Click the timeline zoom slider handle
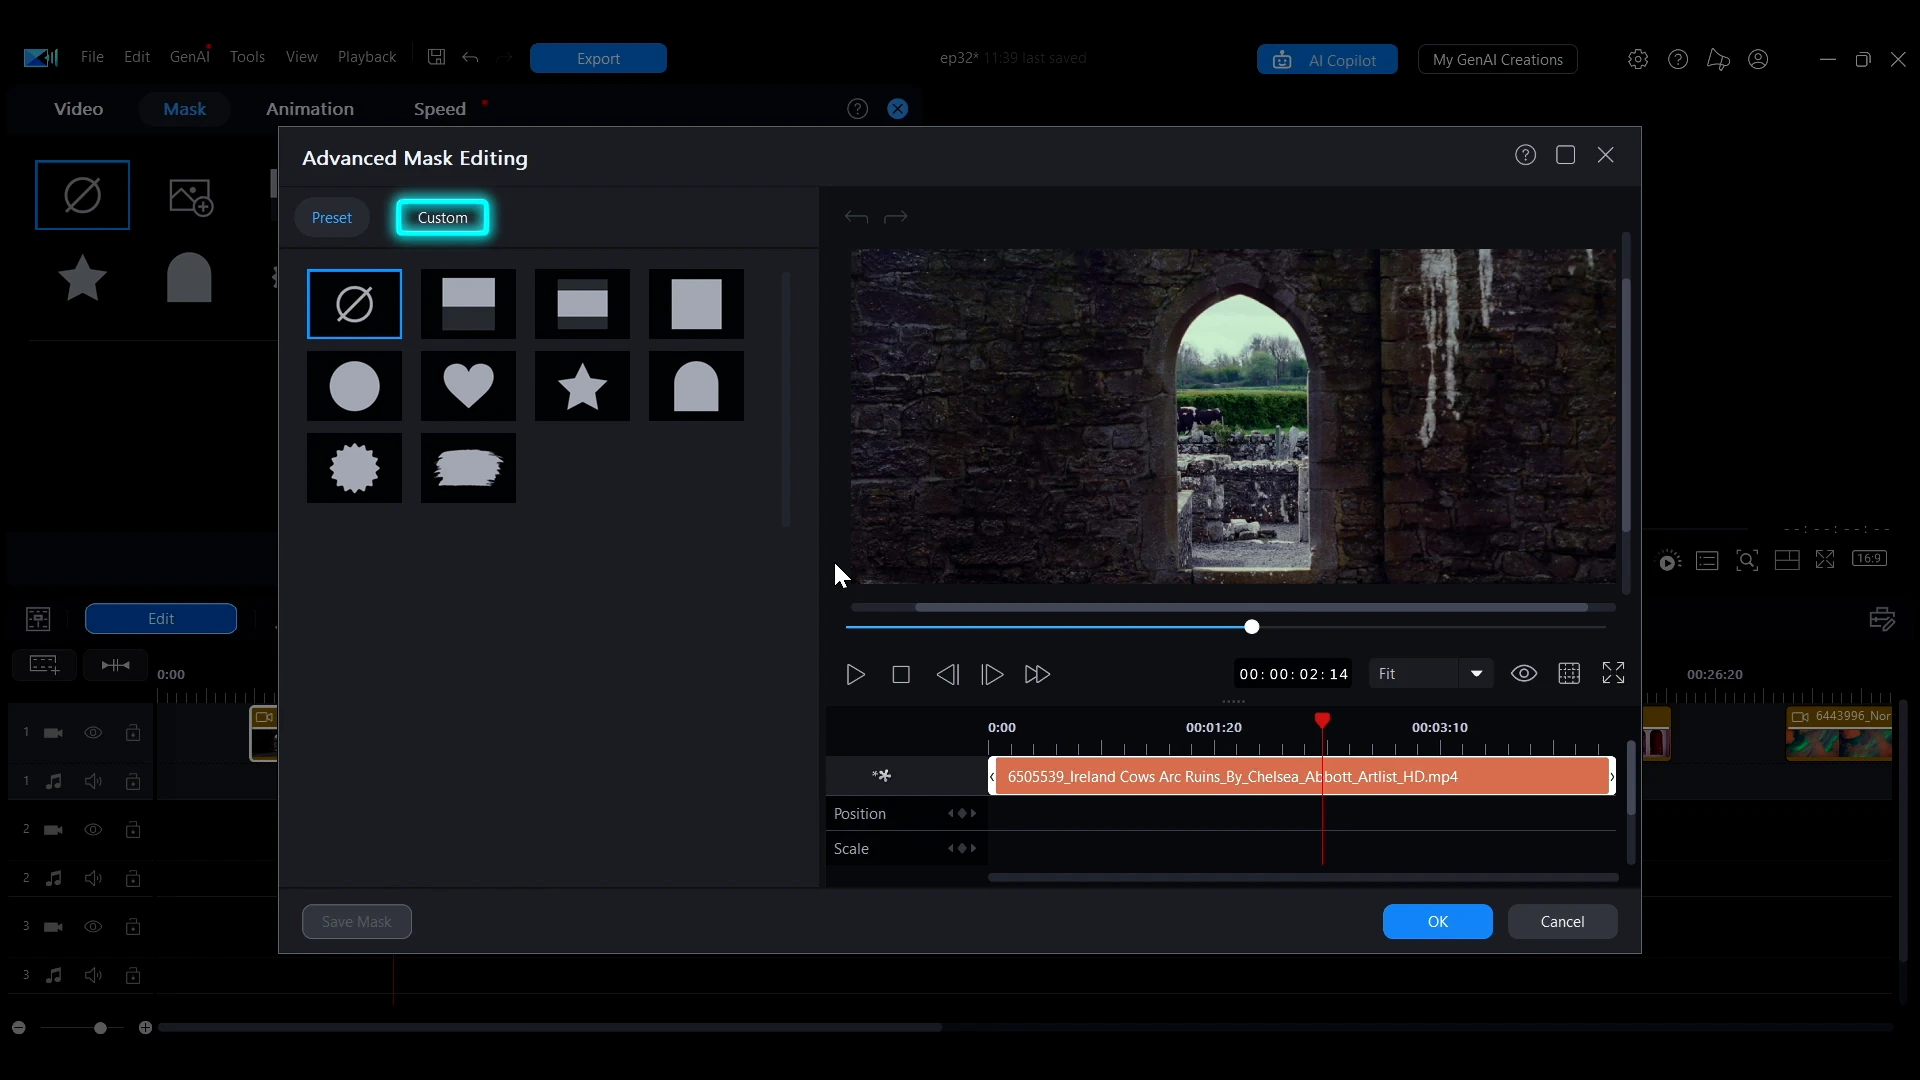This screenshot has width=1920, height=1080. [x=100, y=1028]
